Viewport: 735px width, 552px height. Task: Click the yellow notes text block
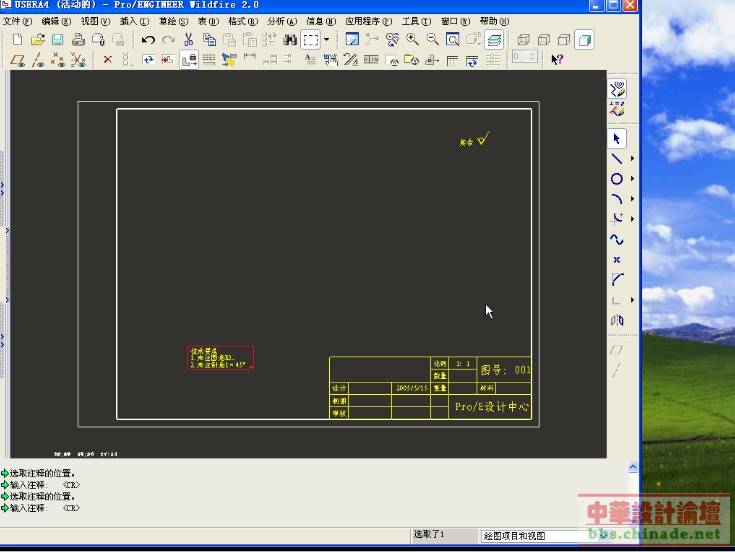220,358
